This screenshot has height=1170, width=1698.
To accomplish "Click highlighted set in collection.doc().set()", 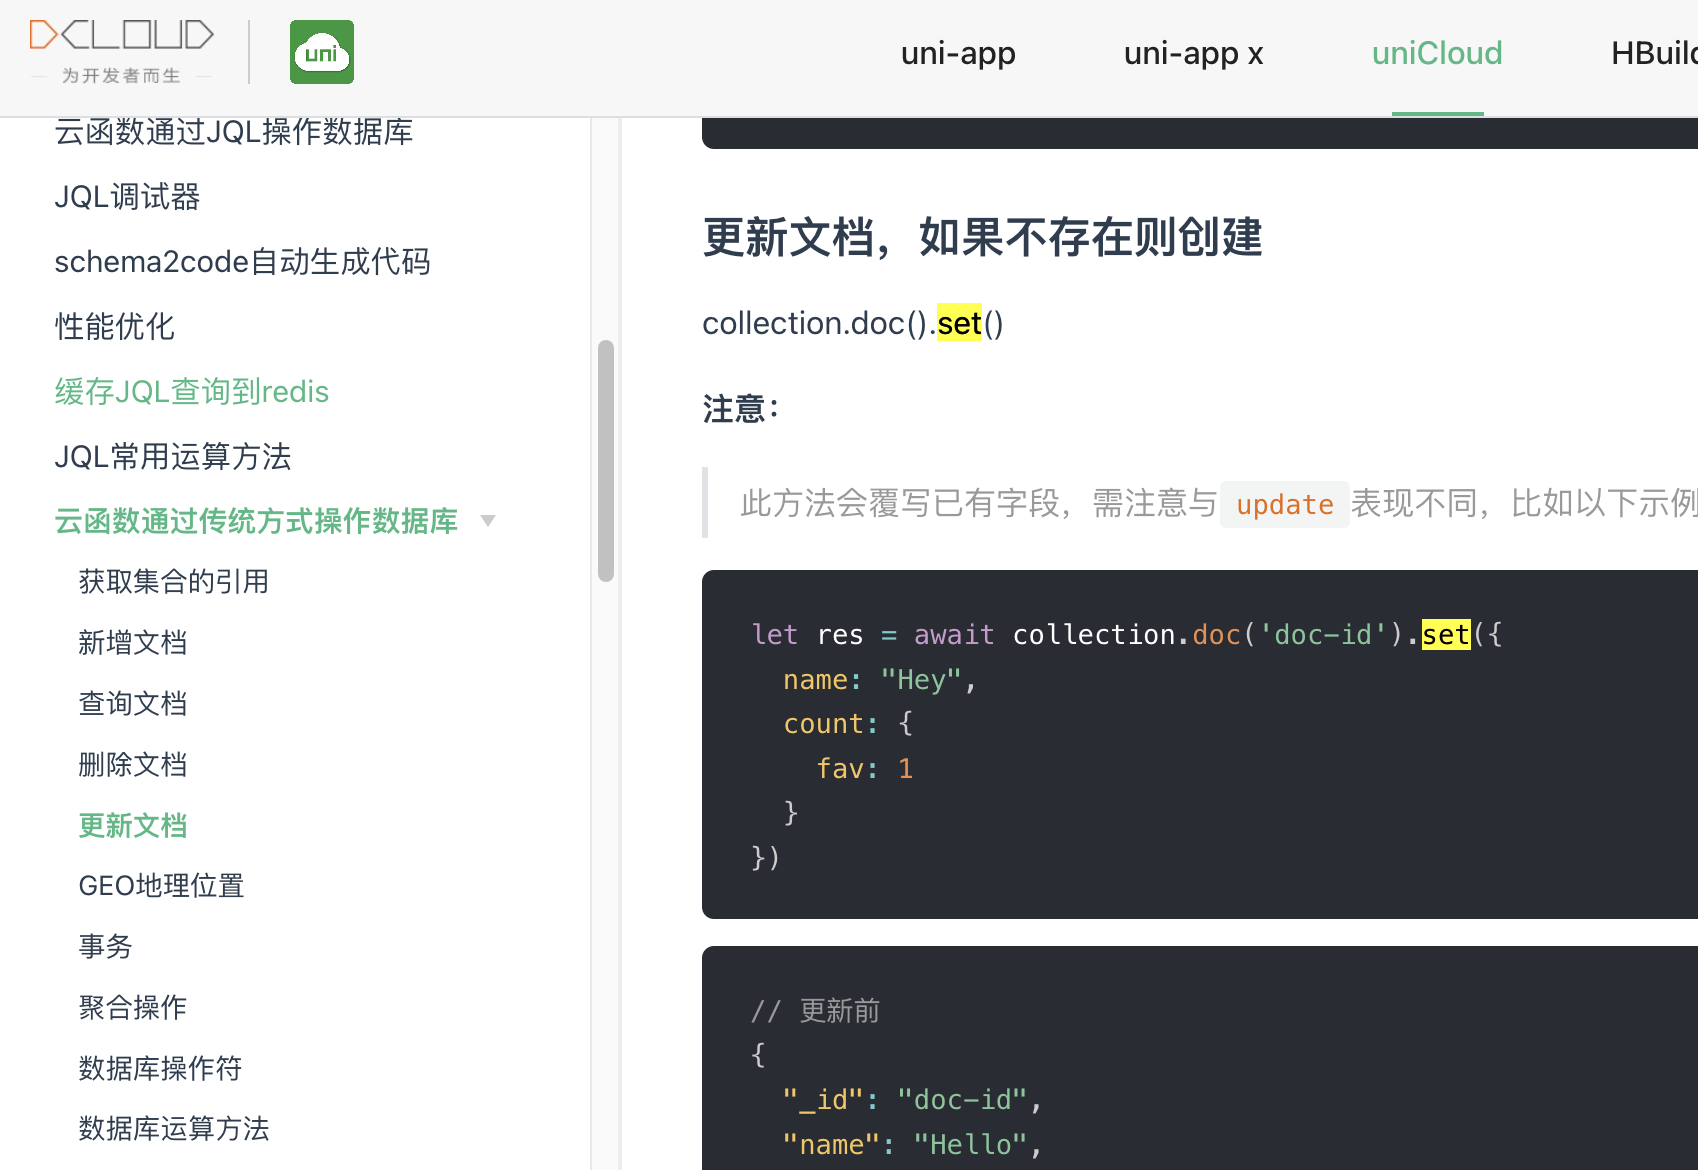I will coord(959,323).
